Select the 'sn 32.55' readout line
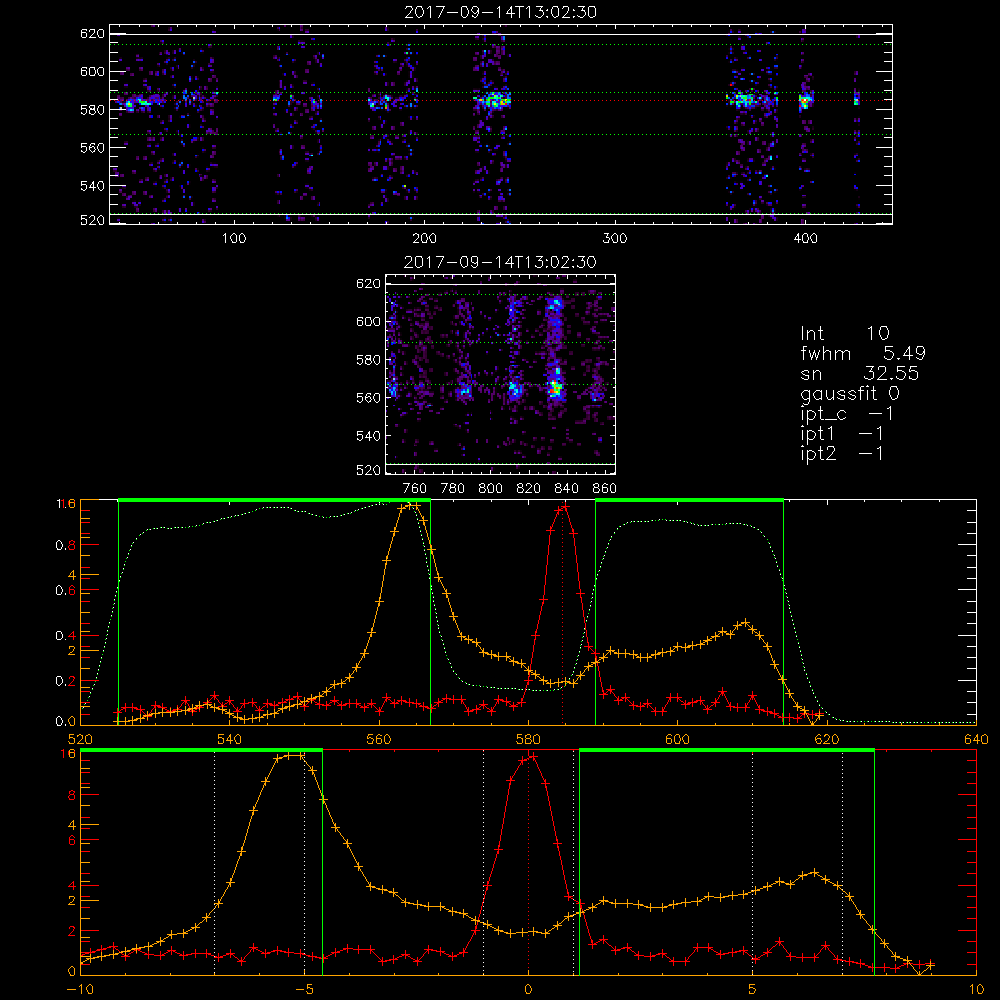This screenshot has width=1000, height=1000. point(860,373)
